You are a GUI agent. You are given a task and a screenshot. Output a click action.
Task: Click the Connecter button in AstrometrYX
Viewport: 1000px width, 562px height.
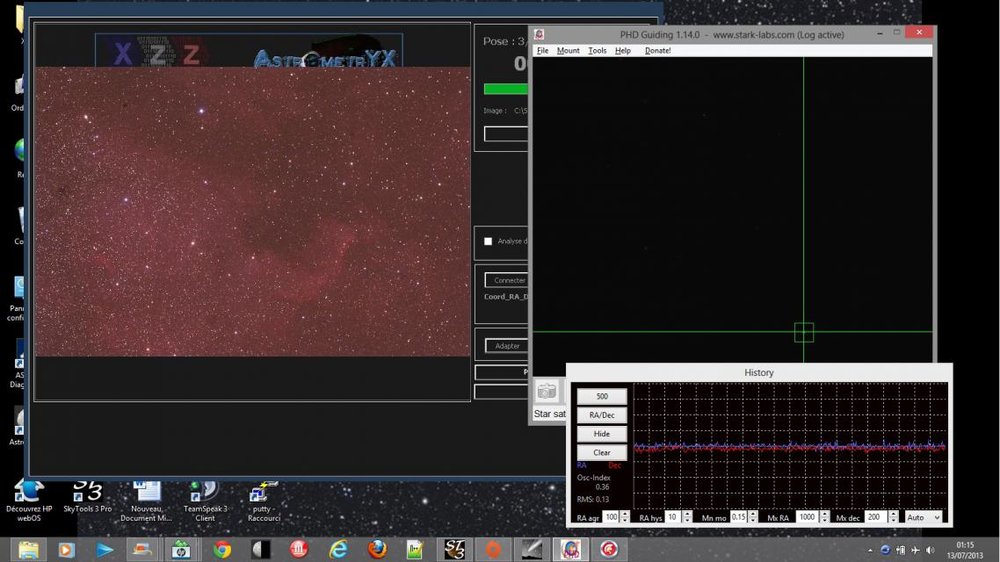coord(506,280)
